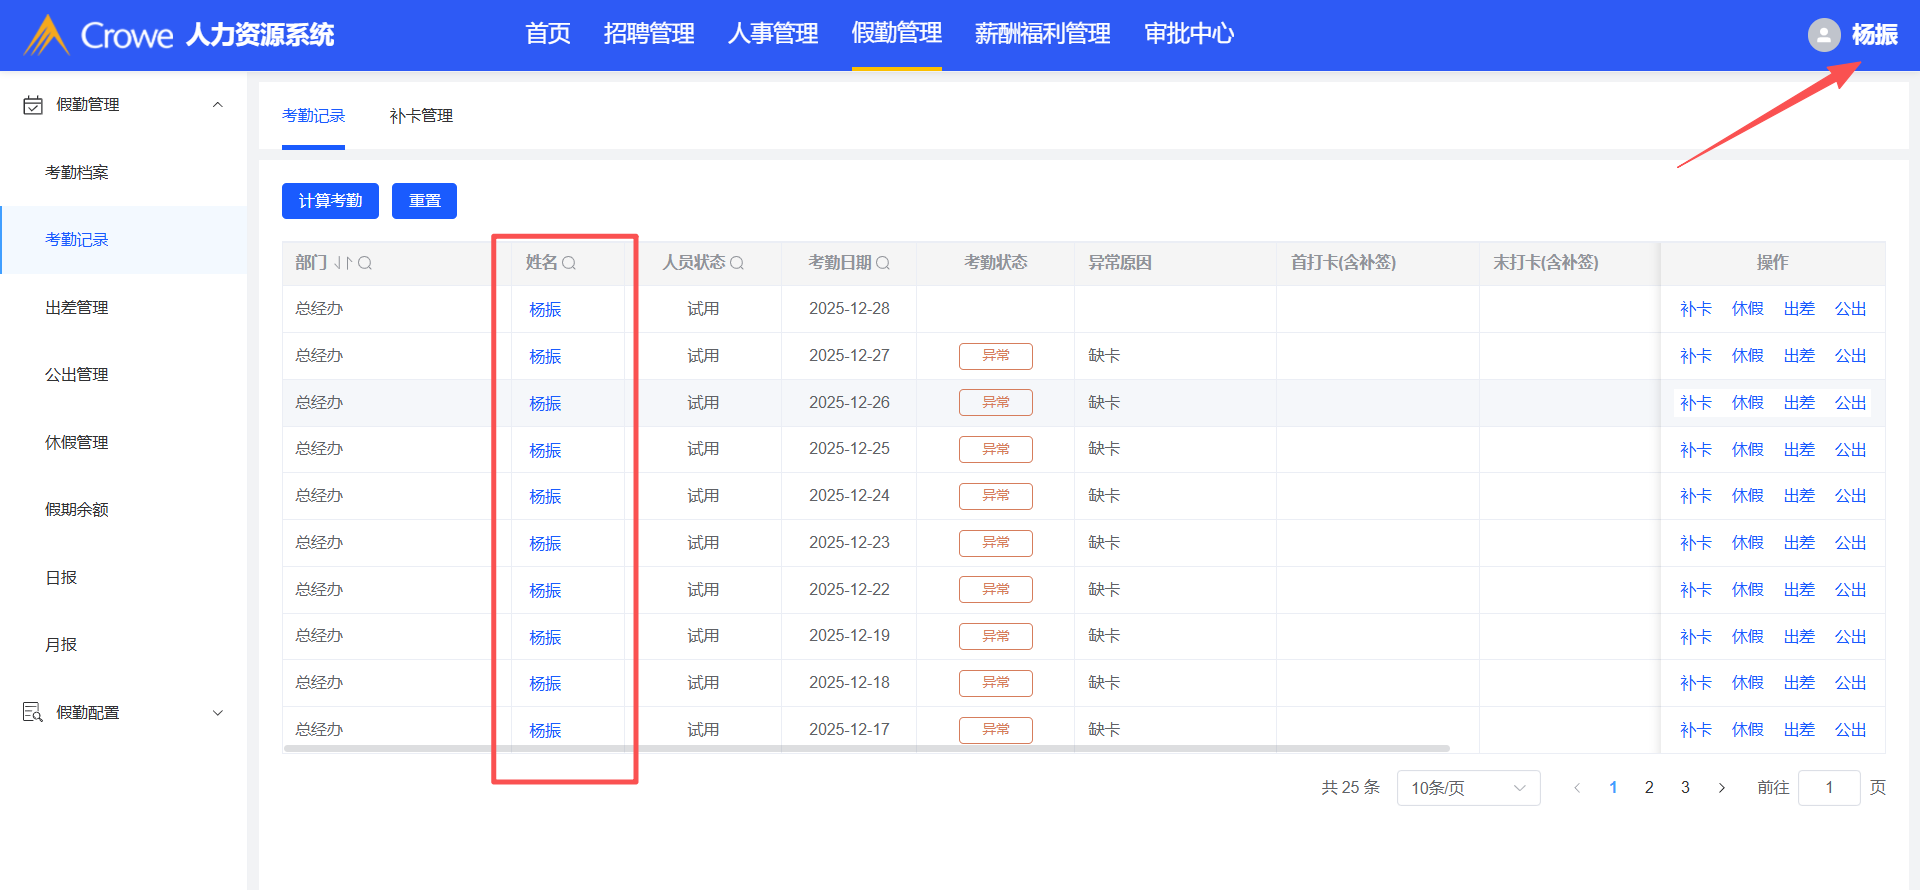Viewport: 1920px width, 890px height.
Task: Open 薪酬福利管理 in top navigation
Action: [1042, 34]
